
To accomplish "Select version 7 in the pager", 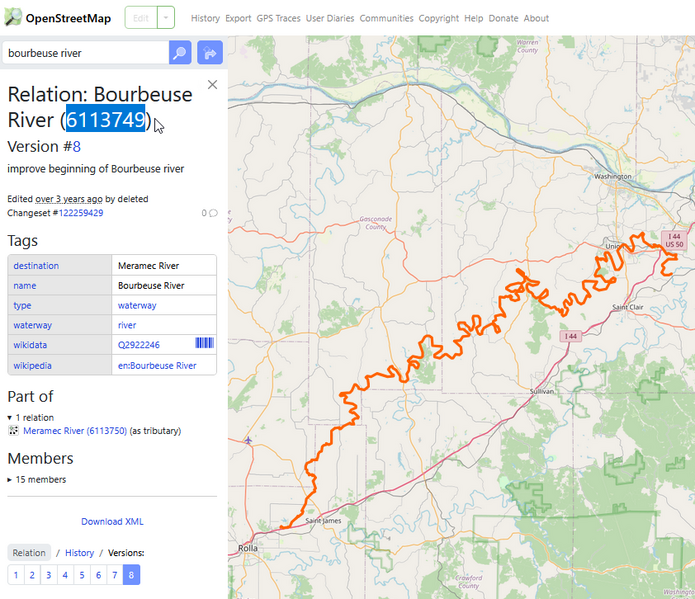I will point(115,575).
